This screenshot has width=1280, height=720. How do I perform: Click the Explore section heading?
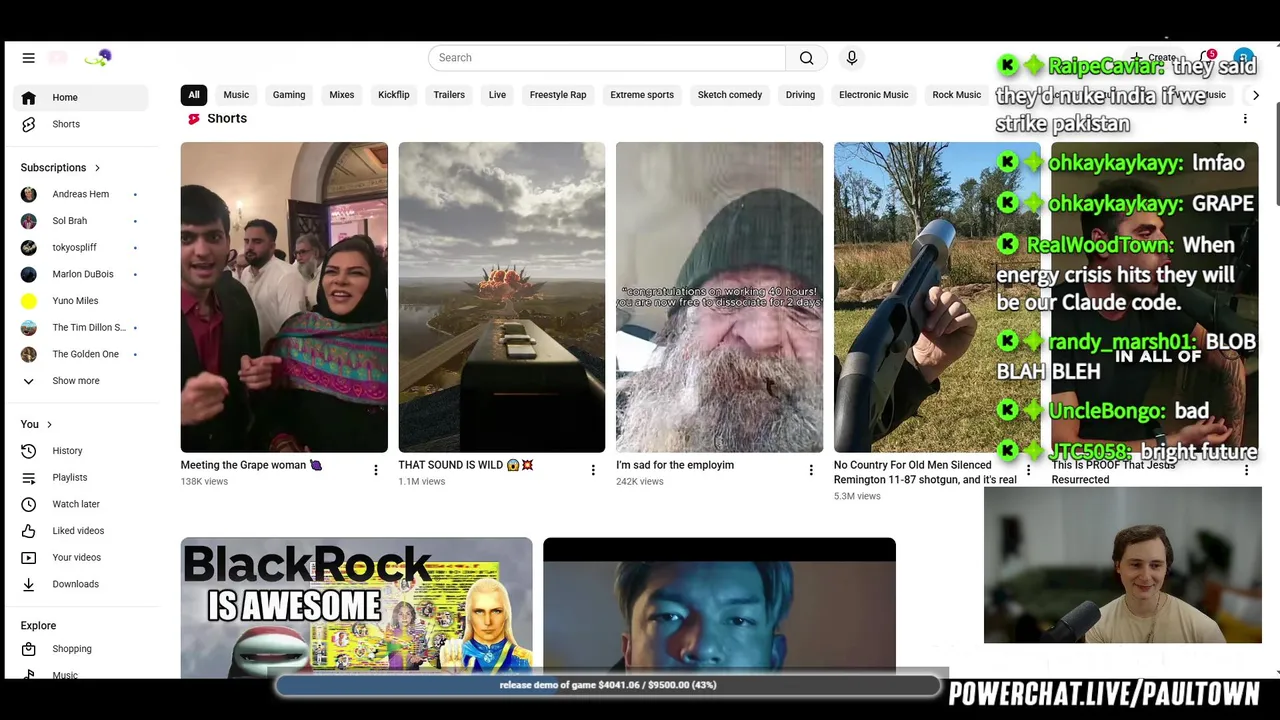tap(38, 626)
